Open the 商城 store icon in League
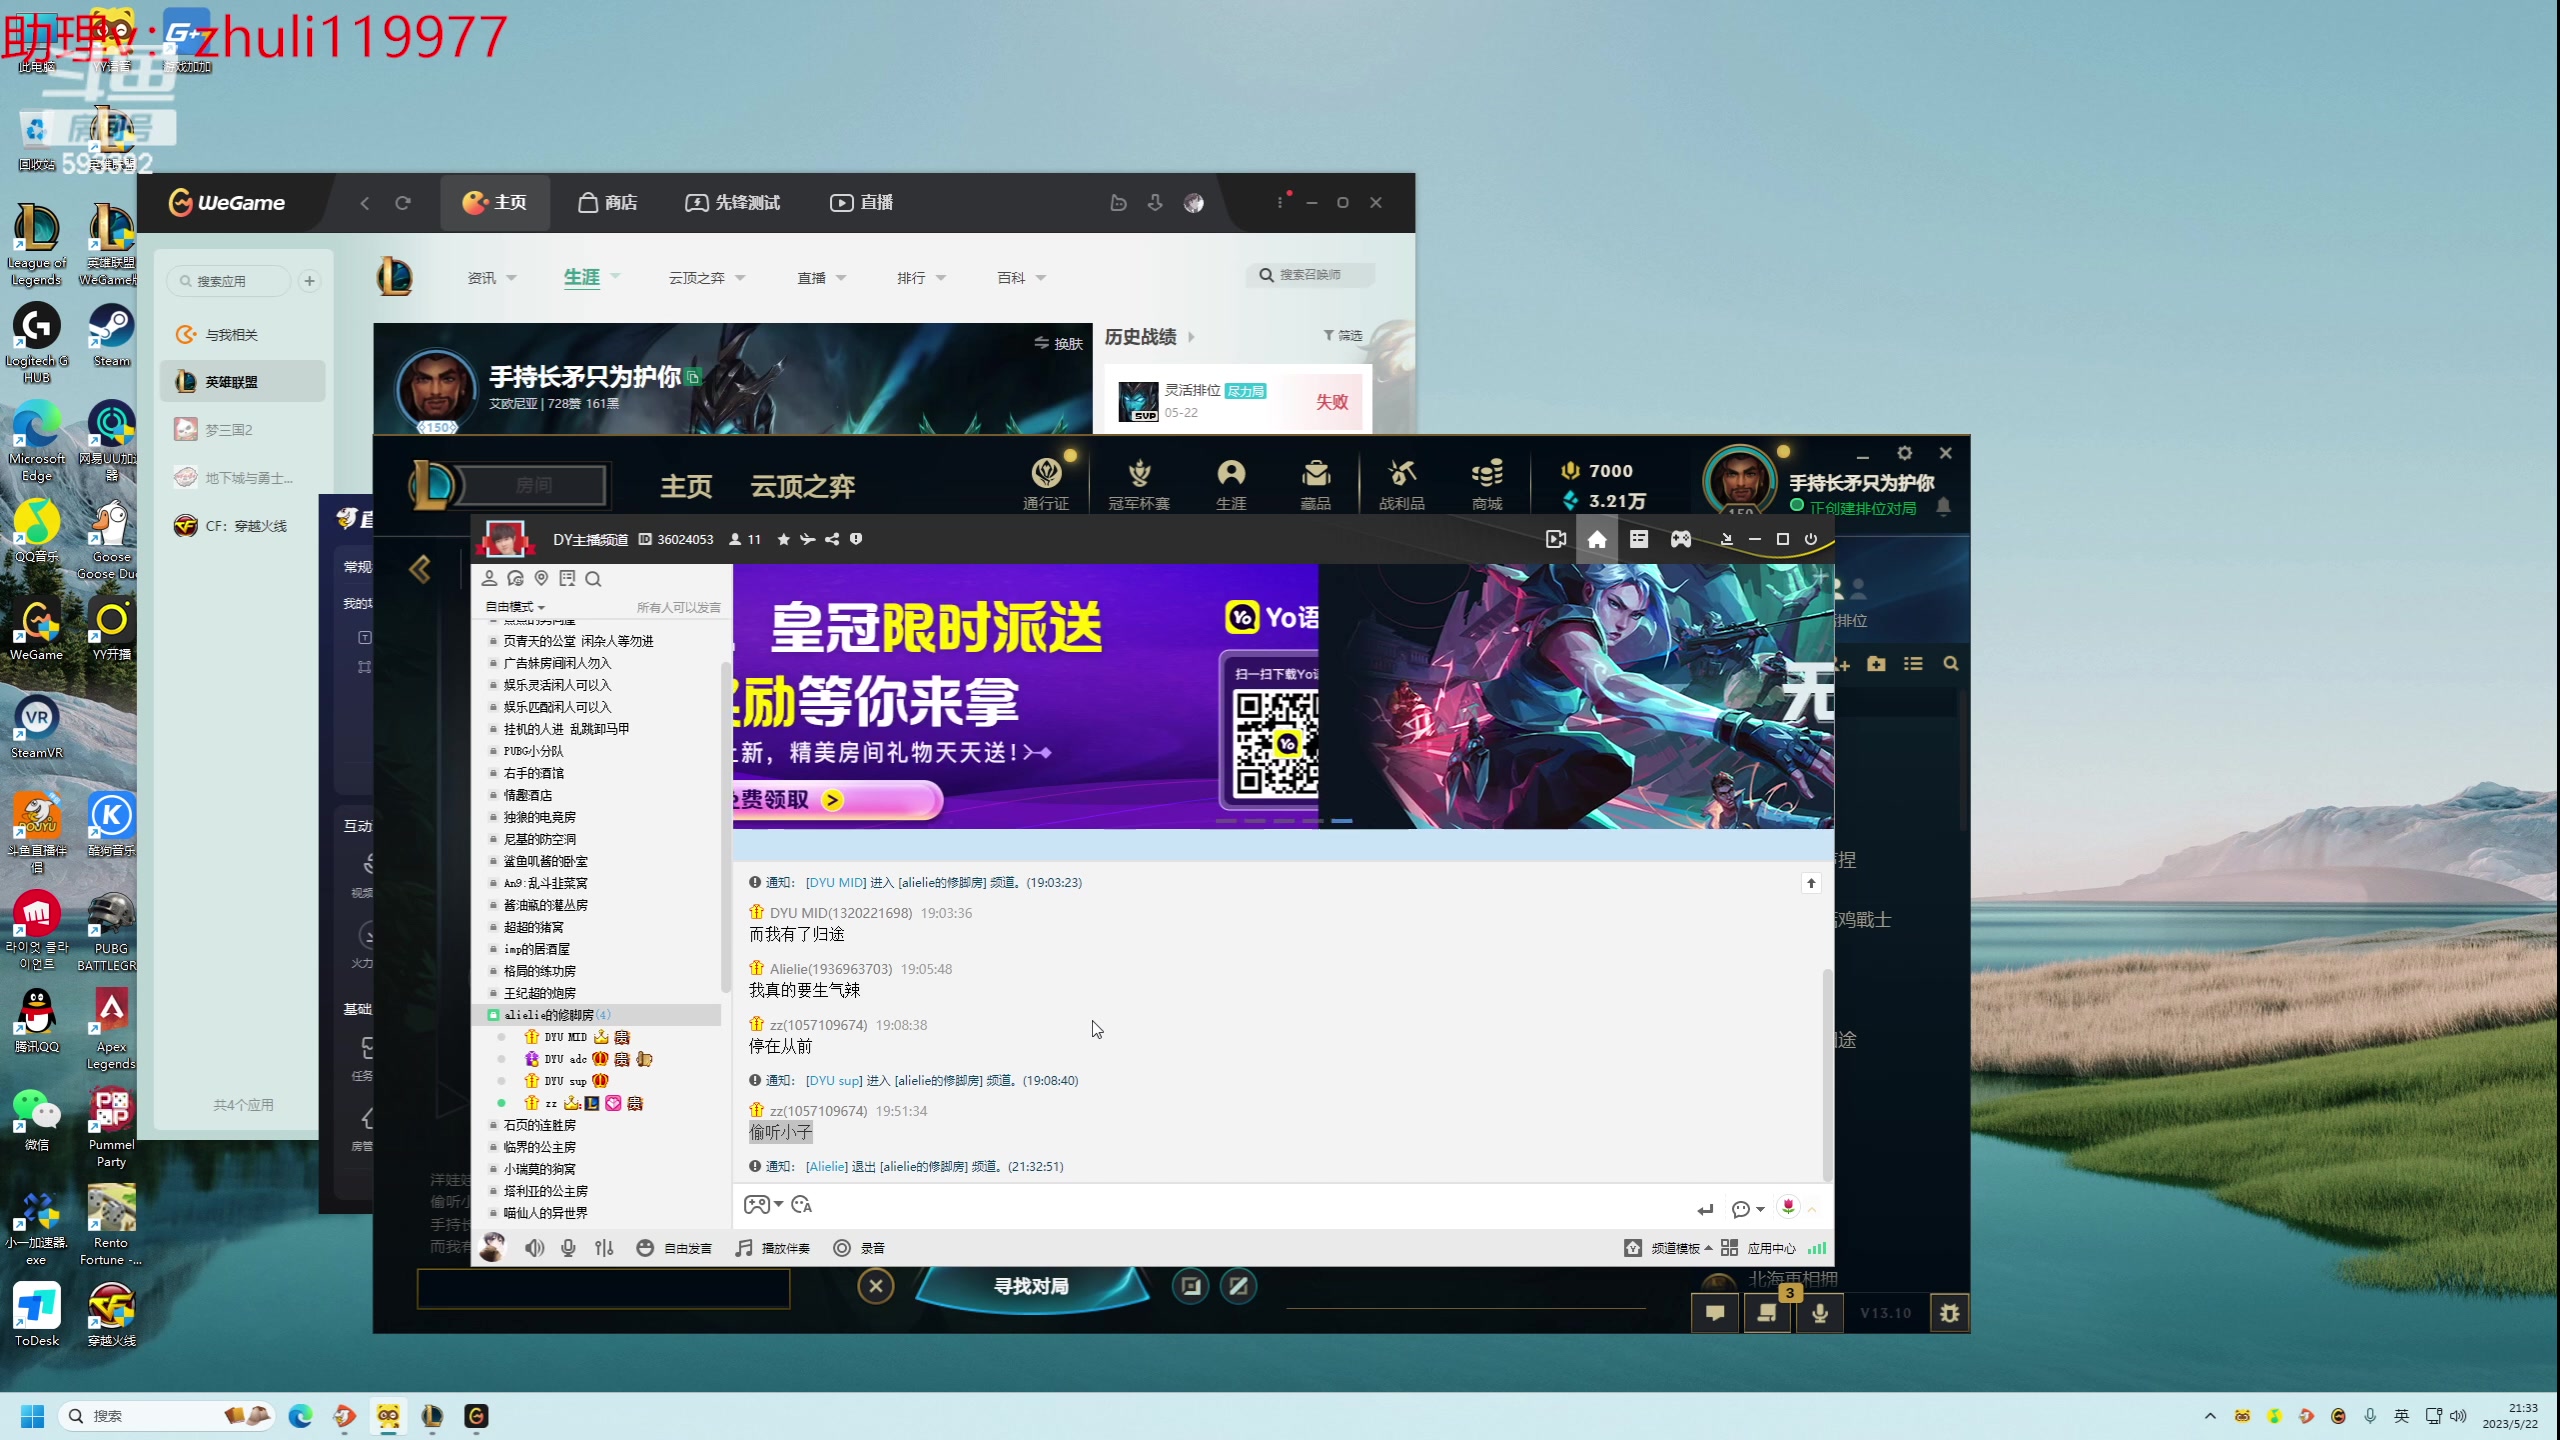This screenshot has height=1440, width=2560. point(1487,483)
